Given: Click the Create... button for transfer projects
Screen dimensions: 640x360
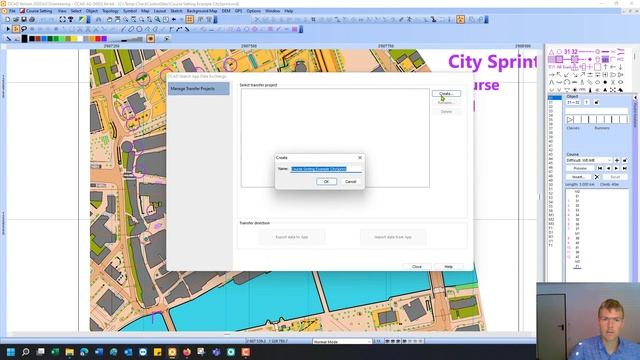Looking at the screenshot, I should tap(446, 93).
